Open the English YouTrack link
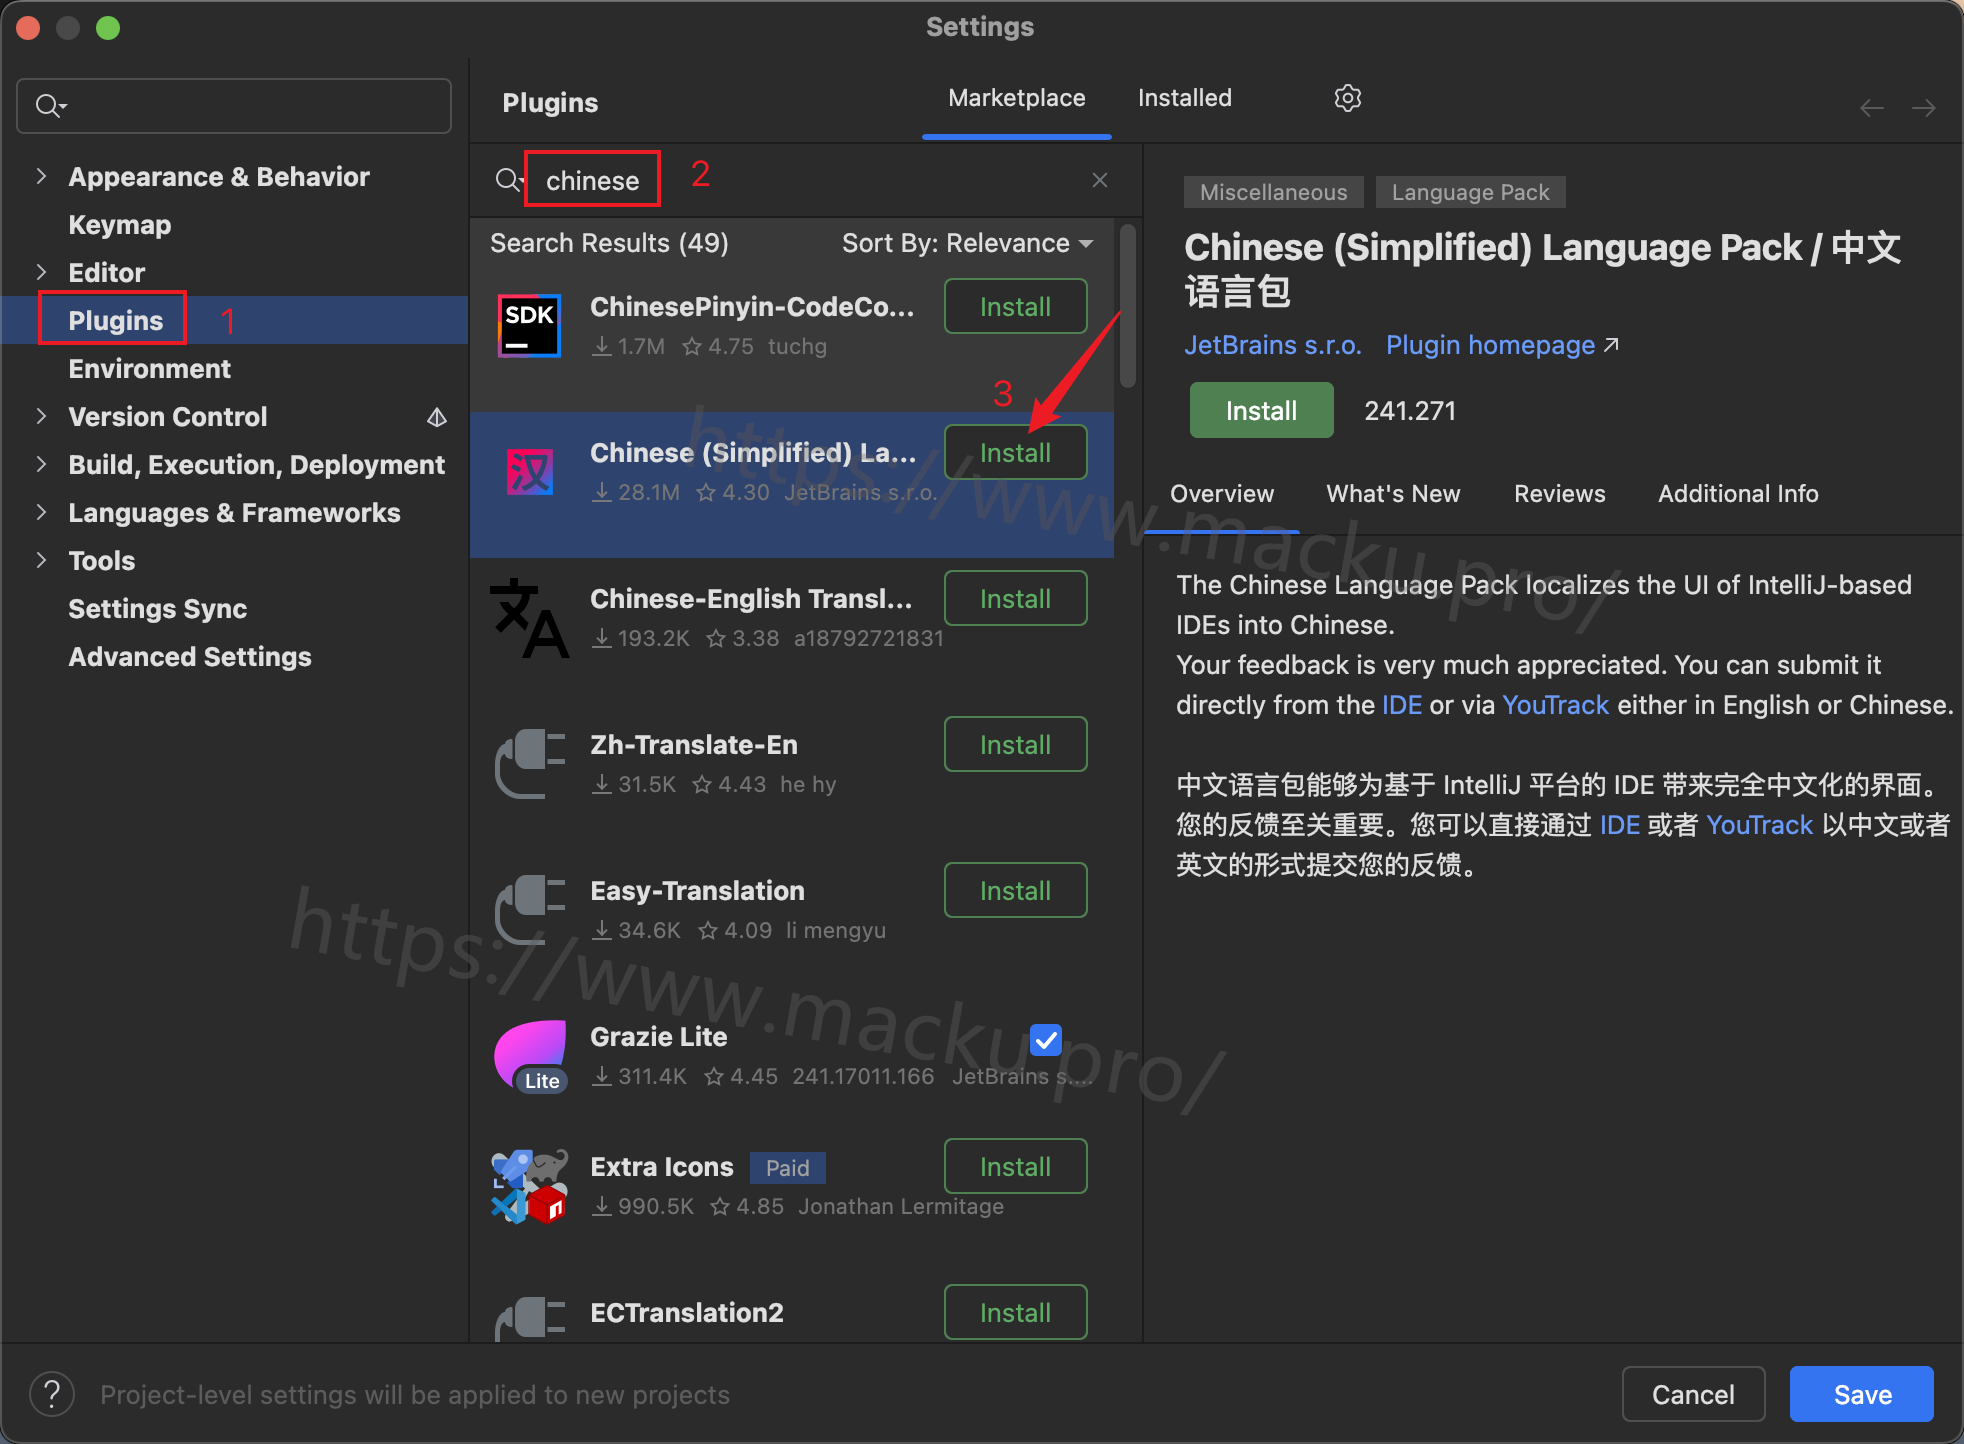1964x1444 pixels. [1555, 705]
